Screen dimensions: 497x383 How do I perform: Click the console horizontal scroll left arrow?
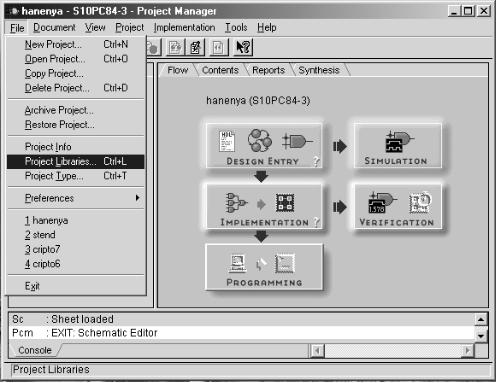click(x=317, y=351)
